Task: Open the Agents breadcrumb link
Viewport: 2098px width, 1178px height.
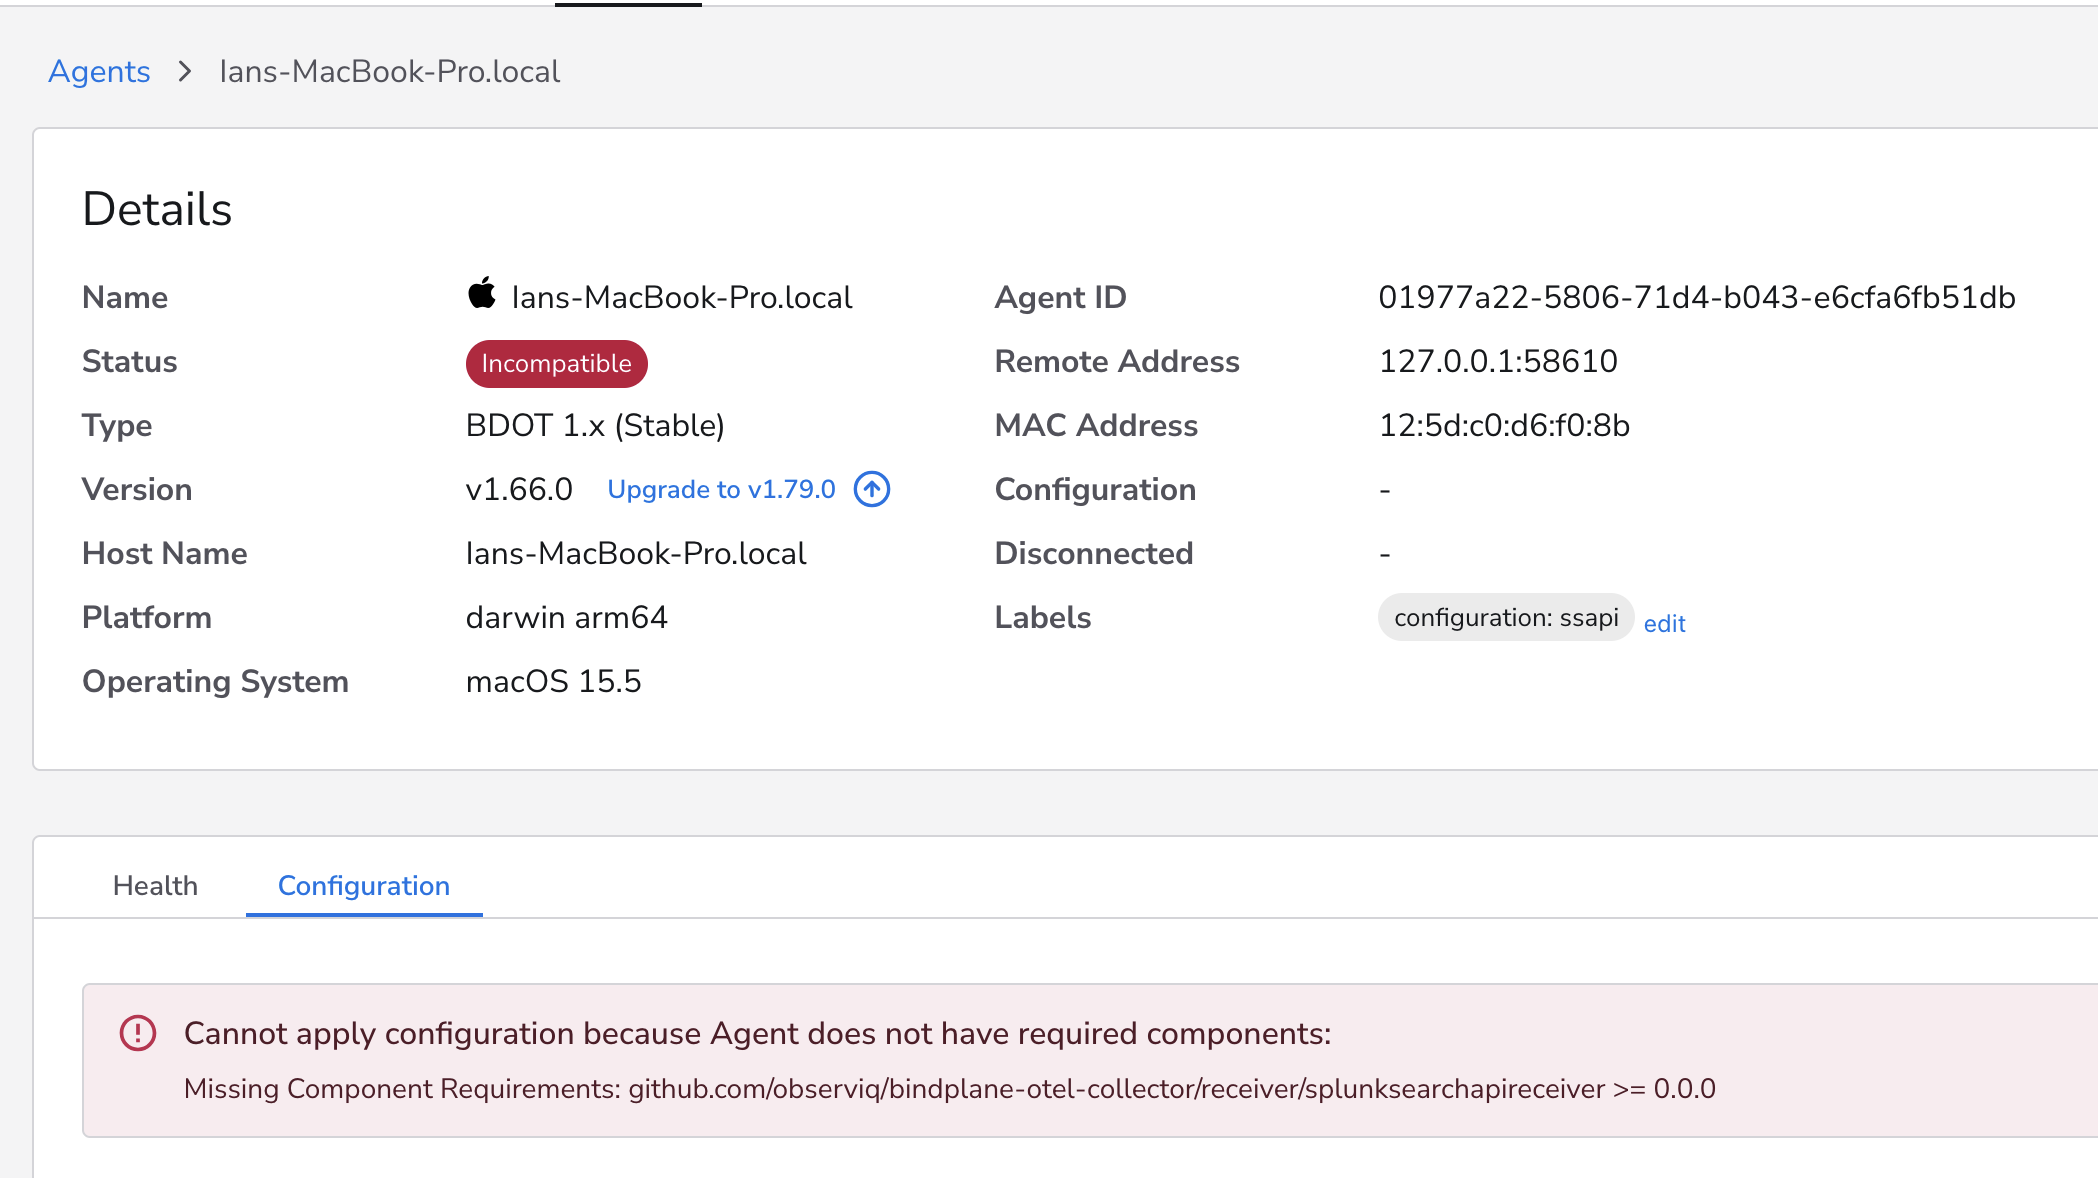Action: click(x=99, y=71)
